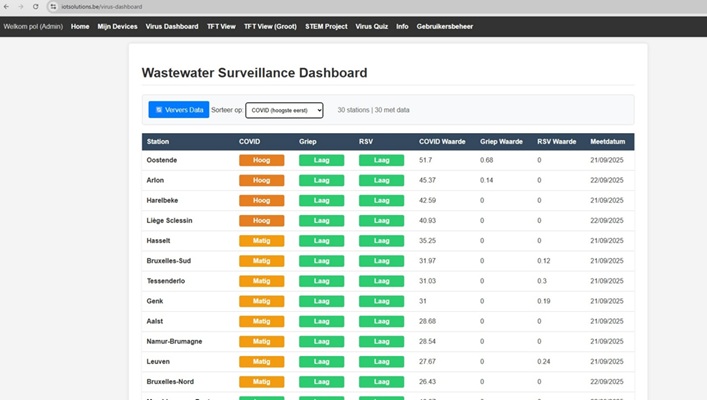Click the Hasselt station name
The image size is (707, 400).
click(158, 241)
